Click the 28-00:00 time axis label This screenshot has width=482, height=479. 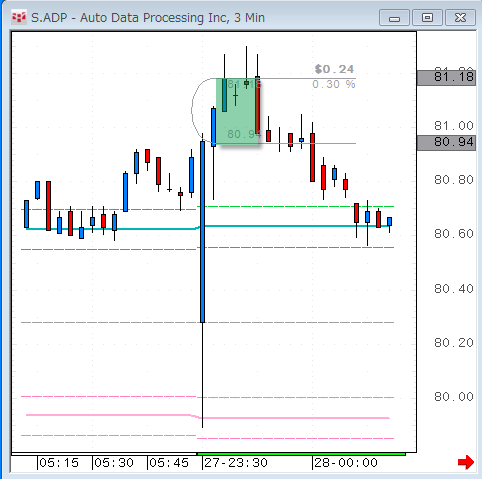point(346,463)
